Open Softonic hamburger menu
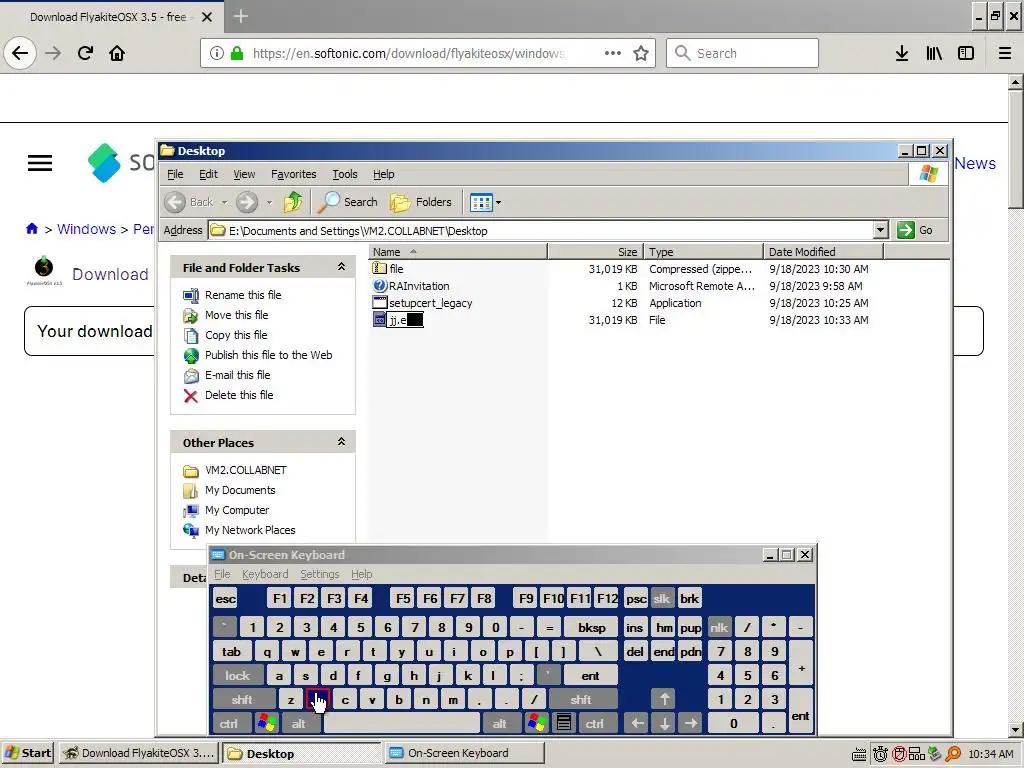1024x768 pixels. 40,163
